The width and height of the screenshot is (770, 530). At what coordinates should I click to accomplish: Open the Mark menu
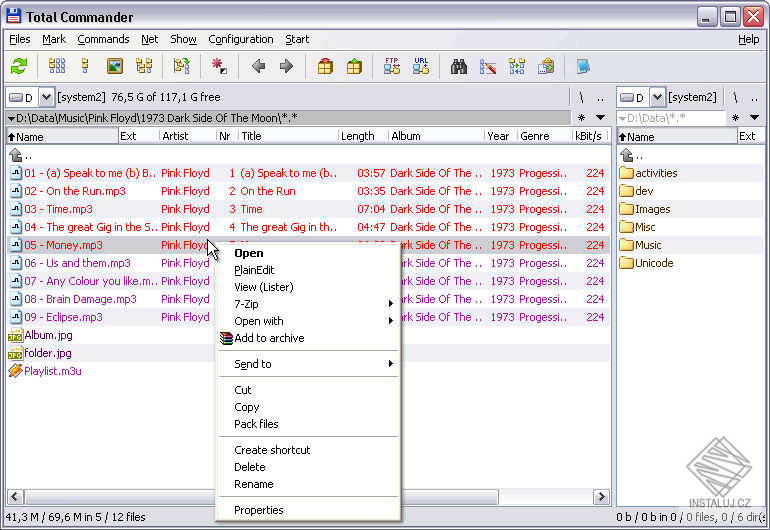54,39
